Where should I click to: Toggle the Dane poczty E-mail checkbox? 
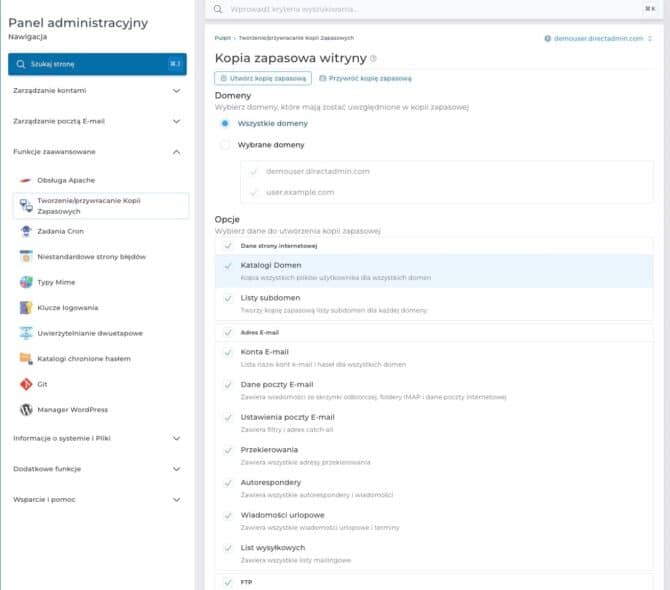coord(228,385)
